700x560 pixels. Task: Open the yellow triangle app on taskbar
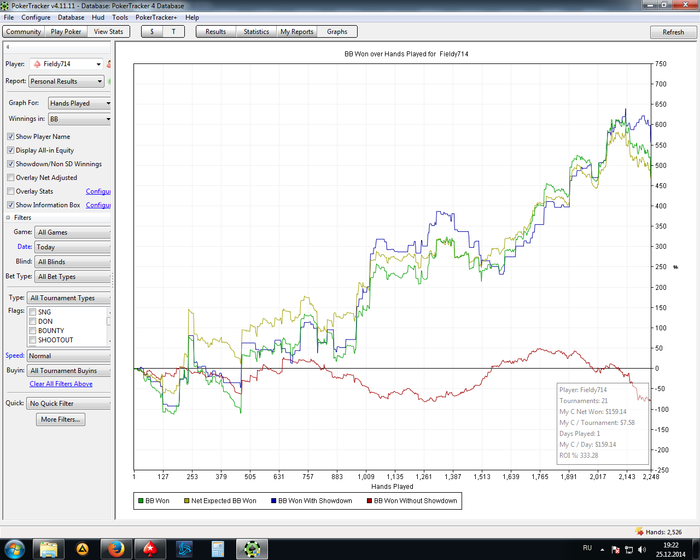click(x=83, y=549)
